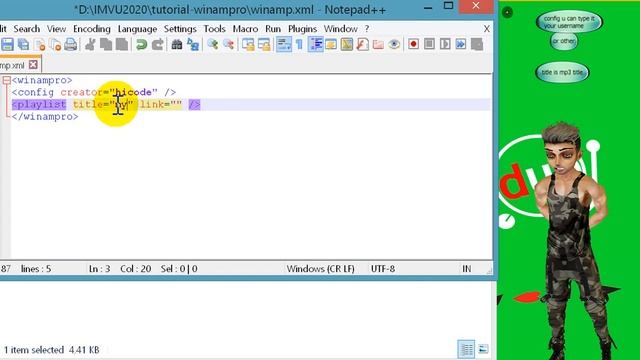Open the View menu
Viewport: 640px width, 360px height.
tap(56, 29)
